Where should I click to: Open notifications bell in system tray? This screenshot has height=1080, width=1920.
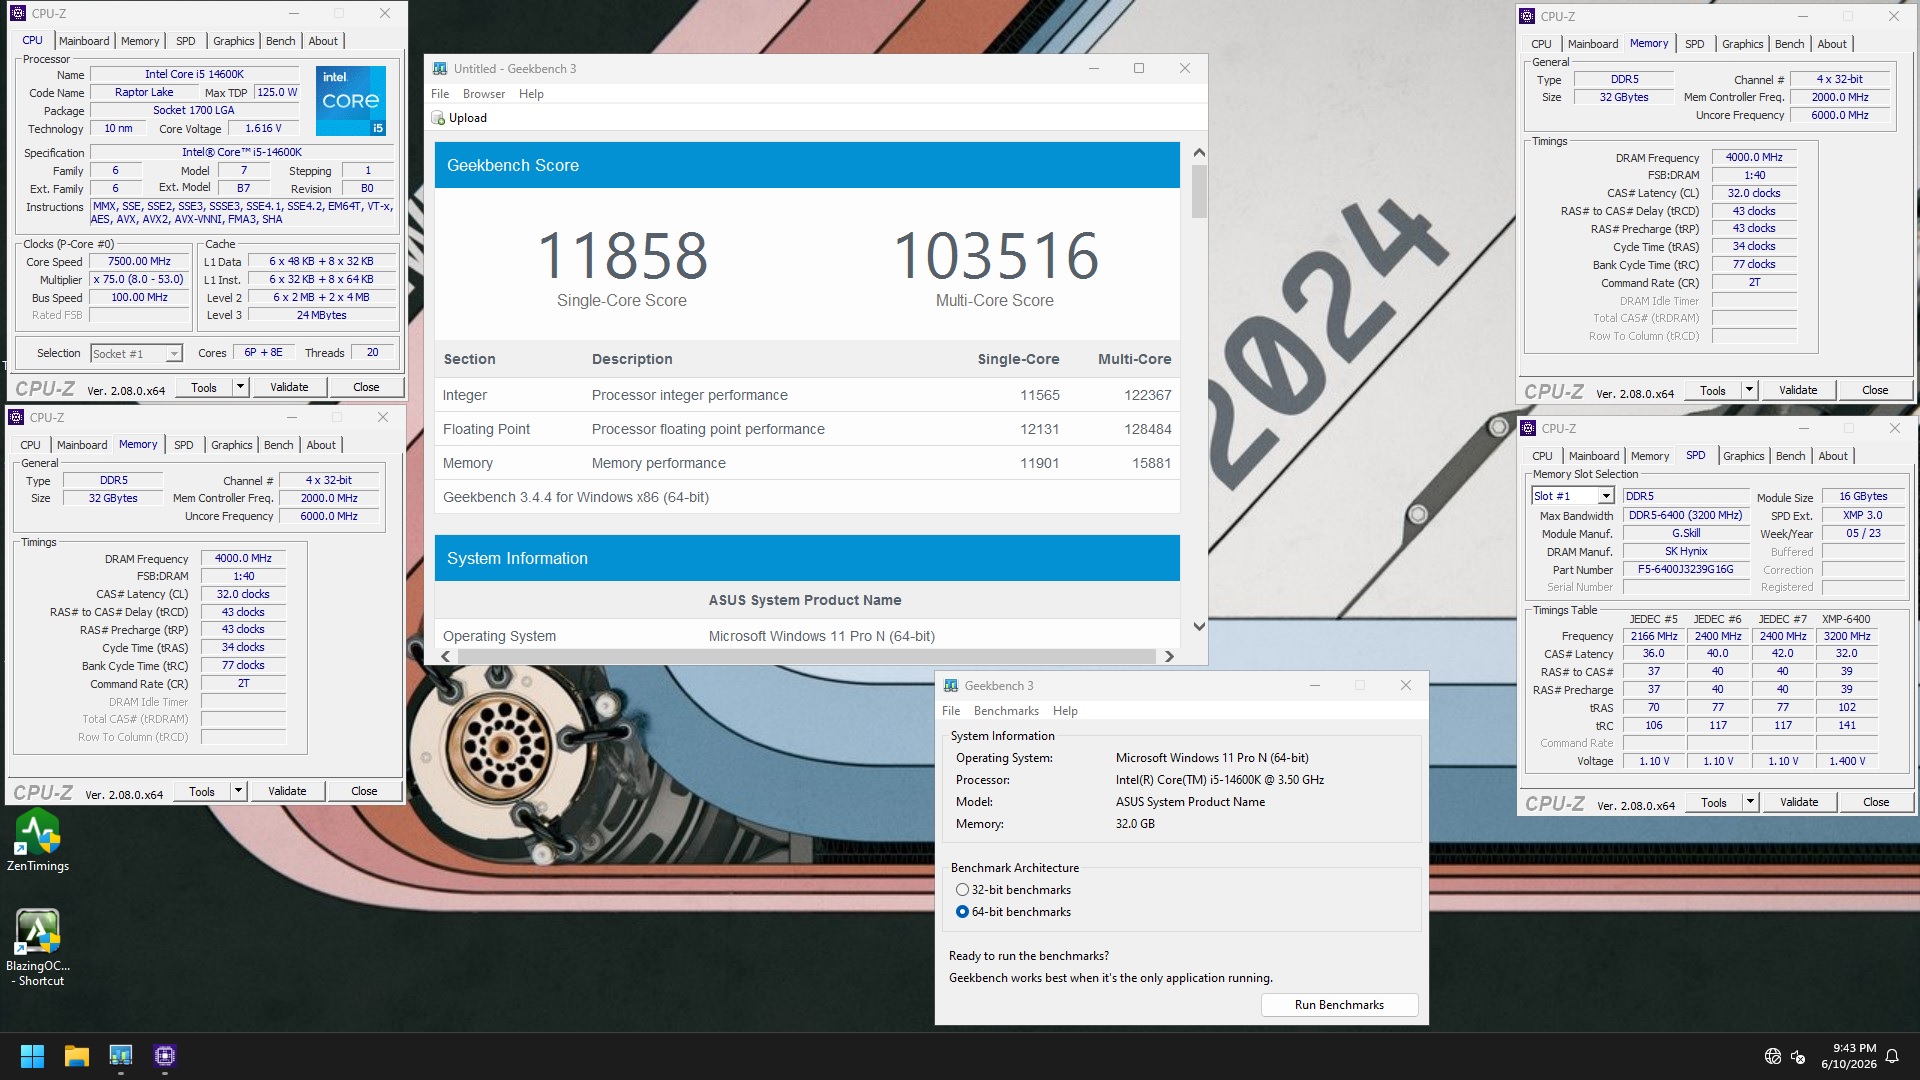tap(1892, 1056)
